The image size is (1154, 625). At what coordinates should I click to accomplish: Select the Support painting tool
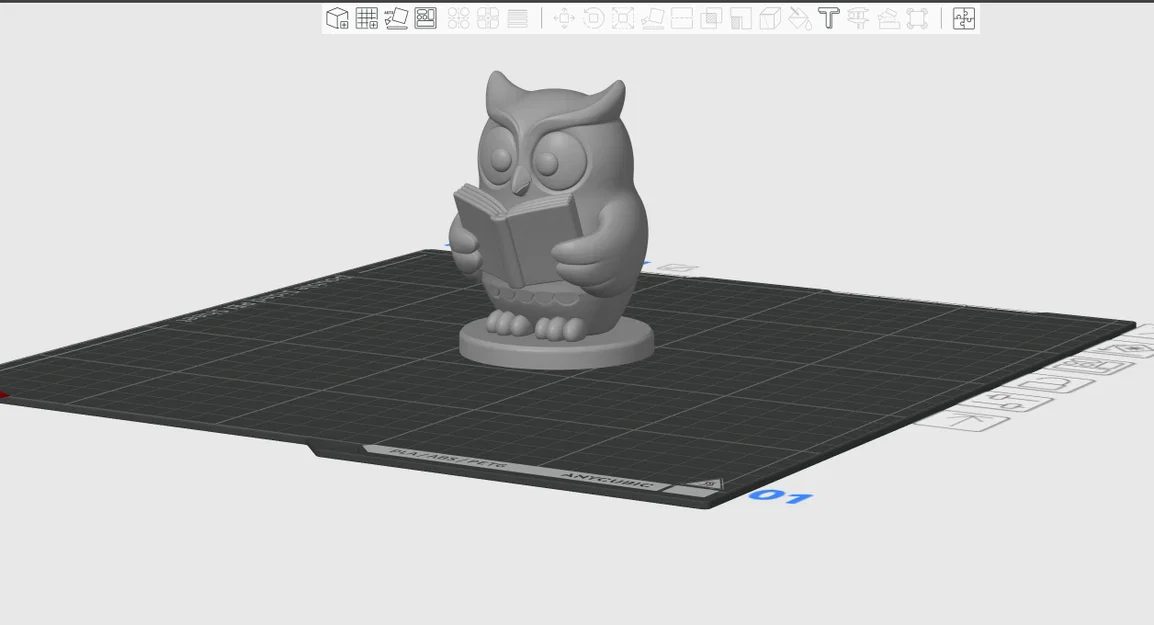point(740,18)
